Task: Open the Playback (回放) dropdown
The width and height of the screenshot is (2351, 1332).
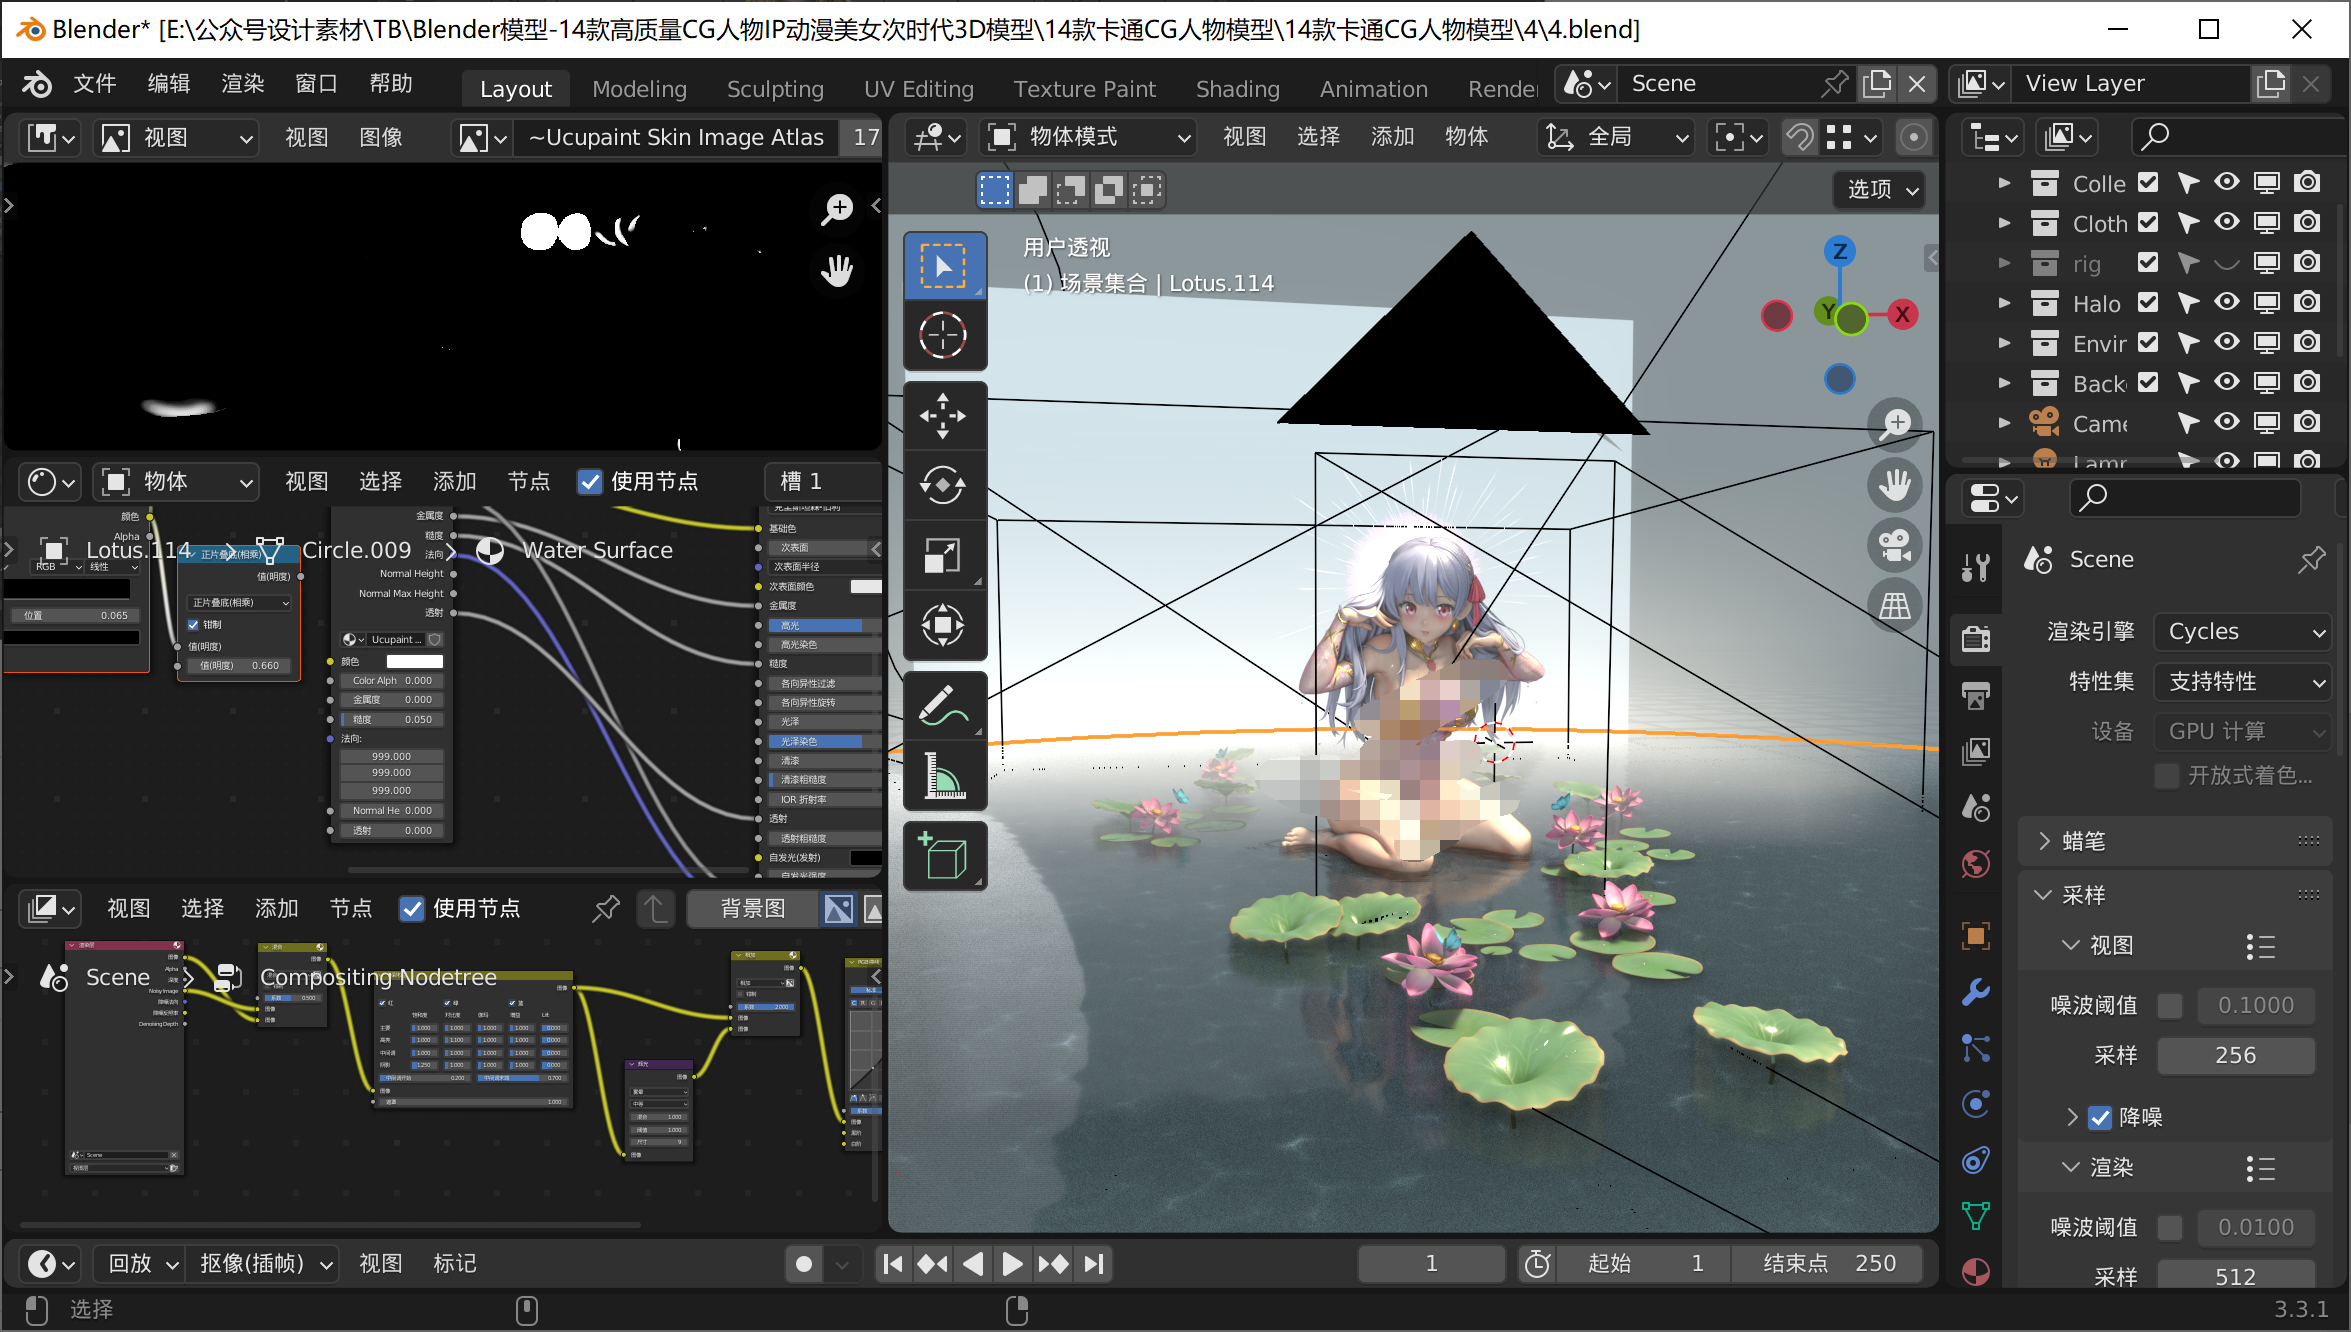Action: pos(141,1264)
